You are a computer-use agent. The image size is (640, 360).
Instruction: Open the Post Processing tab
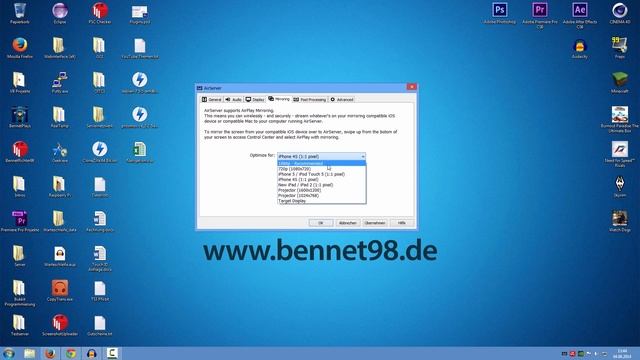[x=310, y=100]
